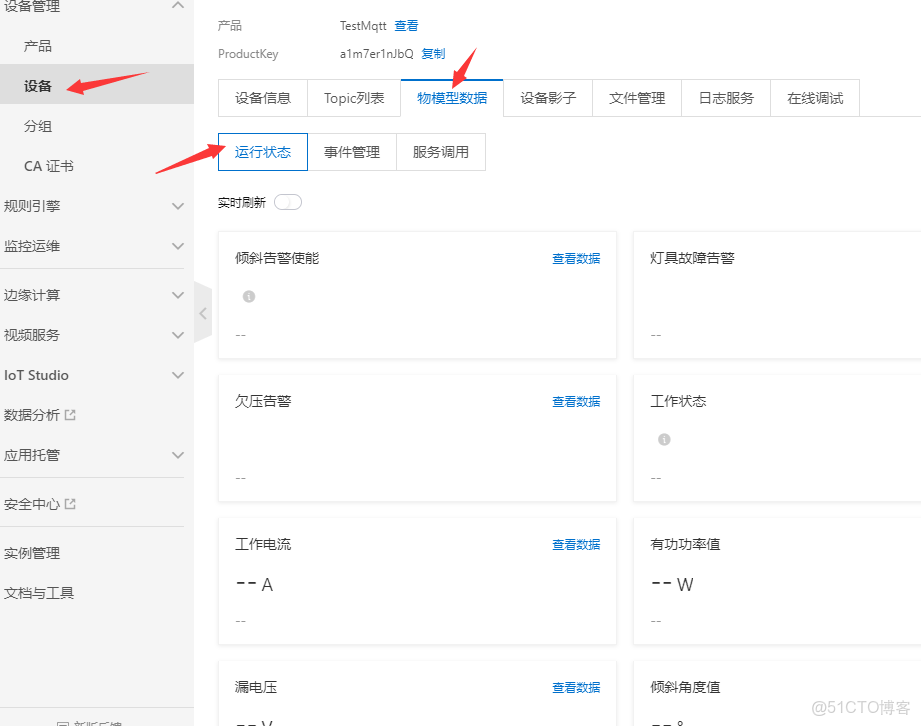Click 查看数据 for 倾斜告警使能
Screen dimensions: 921x726
click(x=576, y=258)
